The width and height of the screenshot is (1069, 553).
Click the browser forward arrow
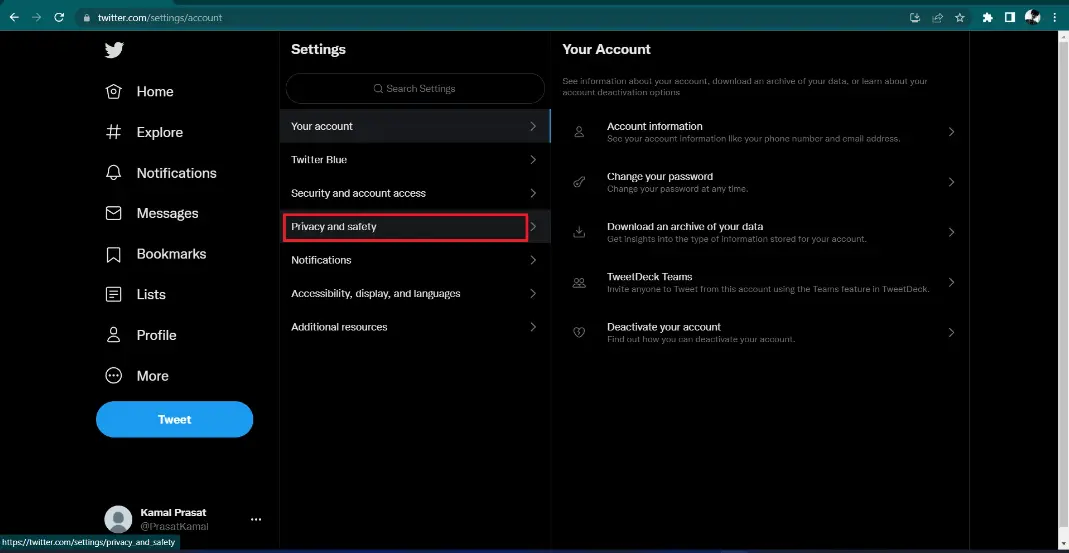36,18
